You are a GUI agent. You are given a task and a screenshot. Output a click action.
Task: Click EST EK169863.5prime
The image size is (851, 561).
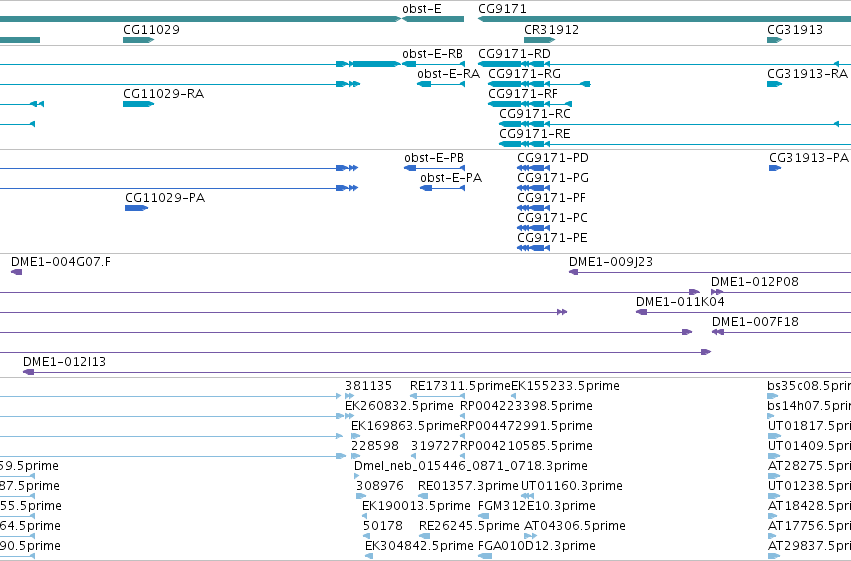pos(355,436)
